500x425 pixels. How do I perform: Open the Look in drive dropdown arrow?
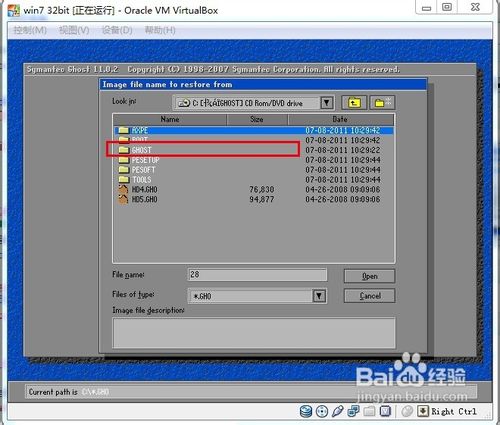[326, 103]
